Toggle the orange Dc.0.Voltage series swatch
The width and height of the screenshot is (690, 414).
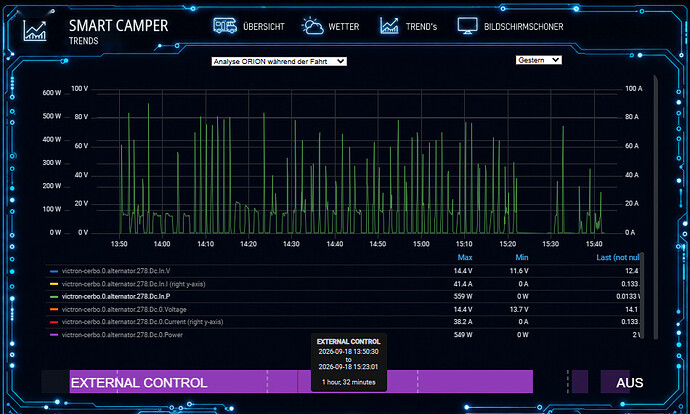[x=55, y=310]
